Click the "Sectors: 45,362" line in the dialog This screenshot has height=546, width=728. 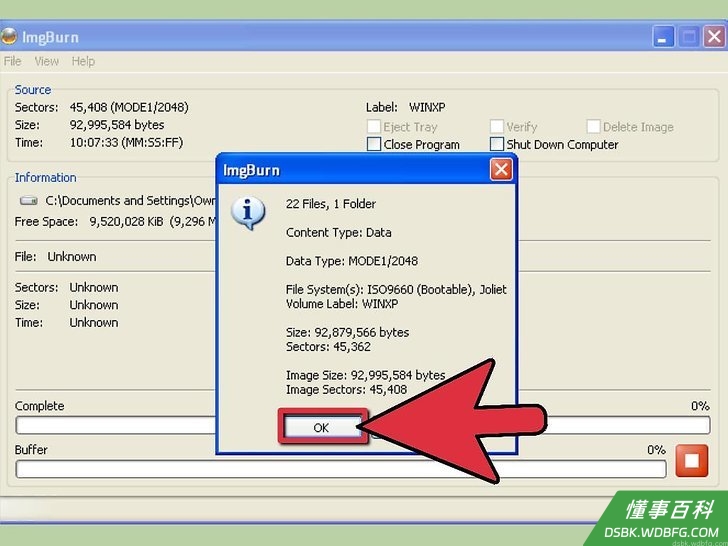328,347
